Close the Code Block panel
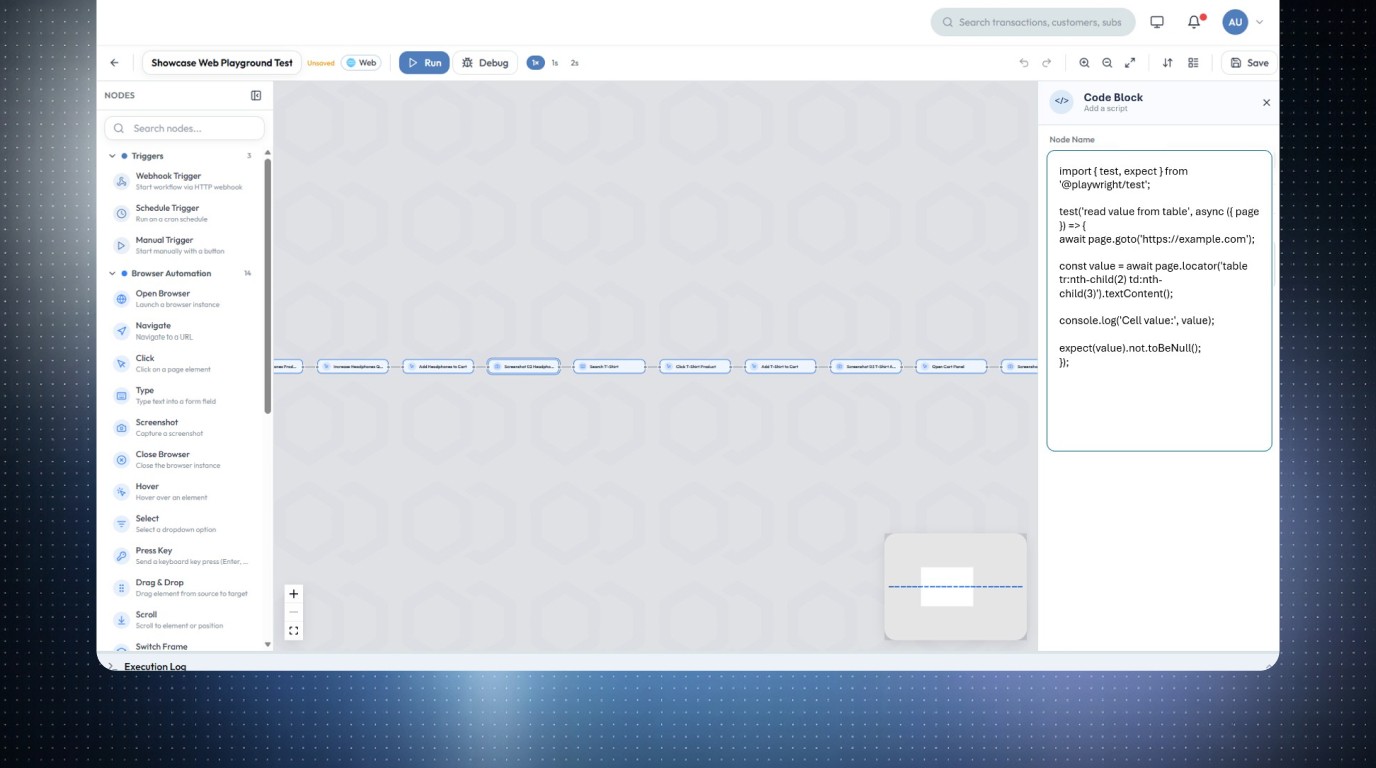Viewport: 1376px width, 768px height. coord(1266,102)
